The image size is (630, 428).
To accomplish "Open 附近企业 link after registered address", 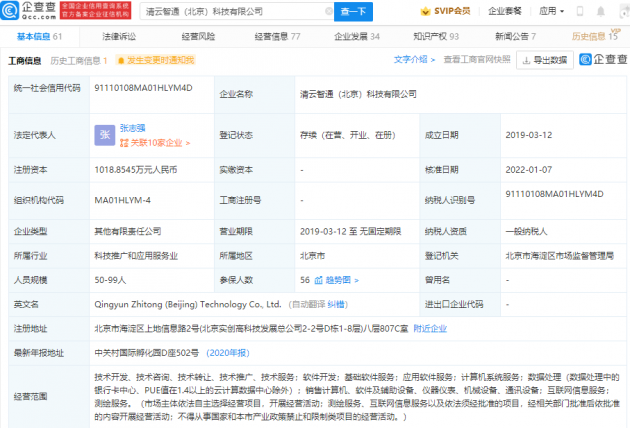I will pyautogui.click(x=430, y=329).
